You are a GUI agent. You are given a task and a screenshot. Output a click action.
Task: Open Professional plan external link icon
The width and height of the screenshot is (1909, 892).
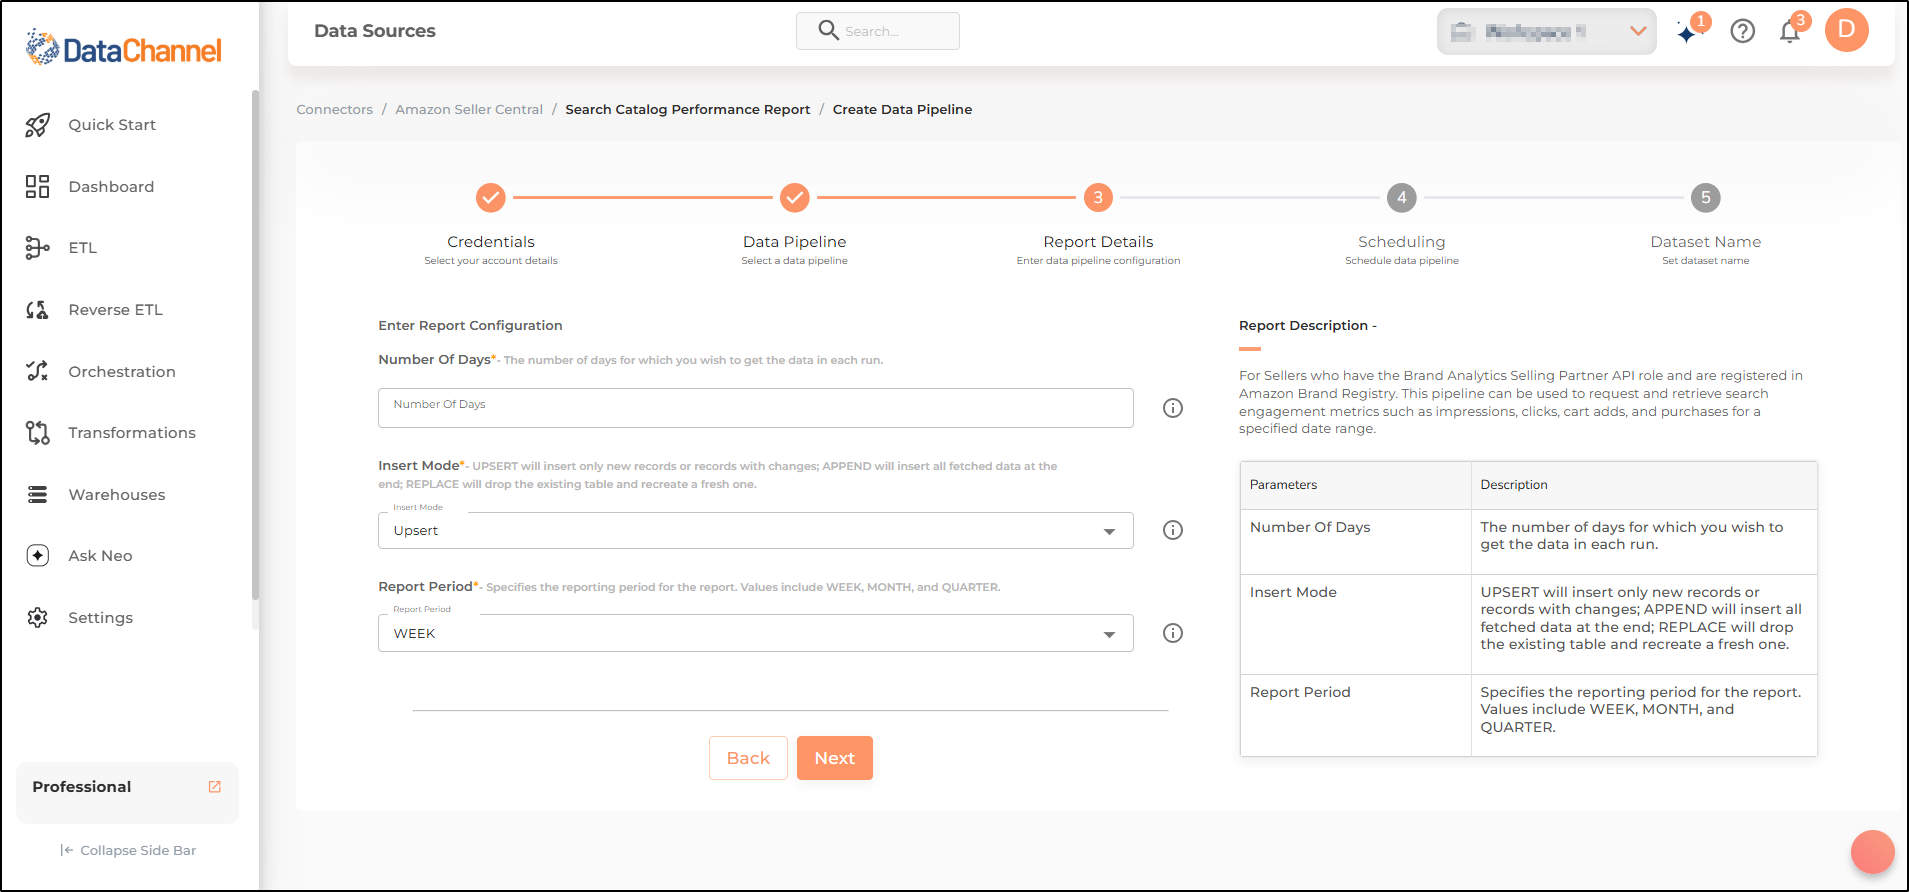pos(214,787)
